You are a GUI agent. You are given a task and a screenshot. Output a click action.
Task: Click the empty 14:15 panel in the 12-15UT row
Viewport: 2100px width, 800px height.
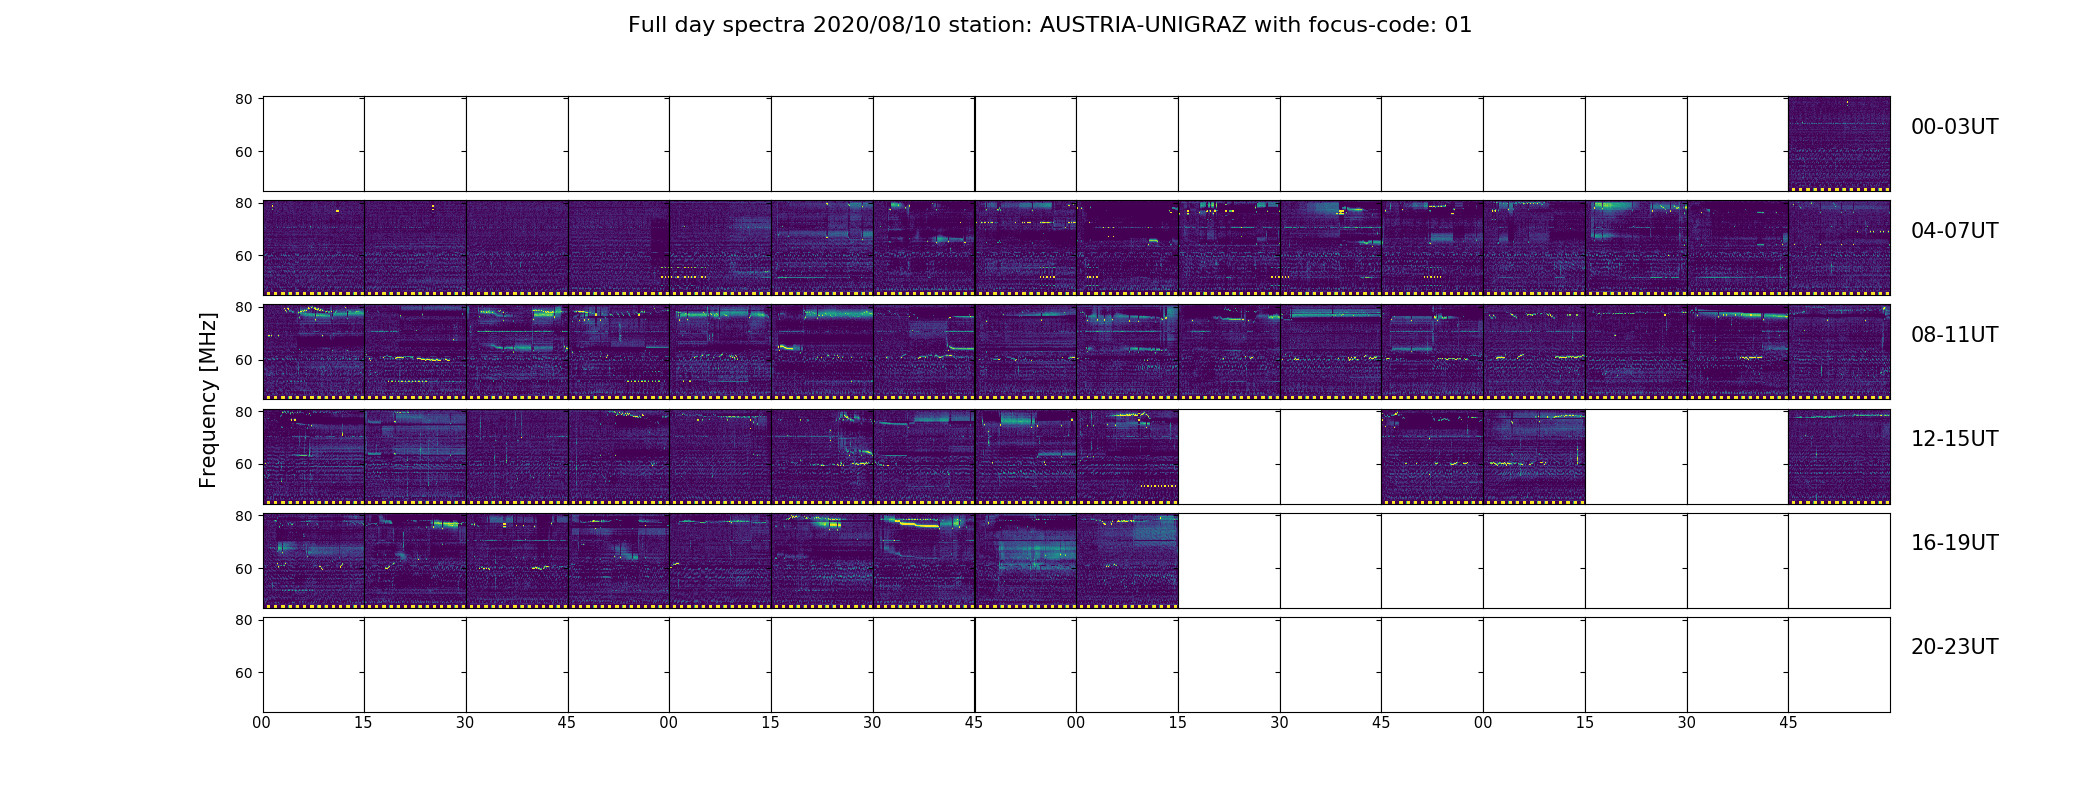pos(1229,456)
